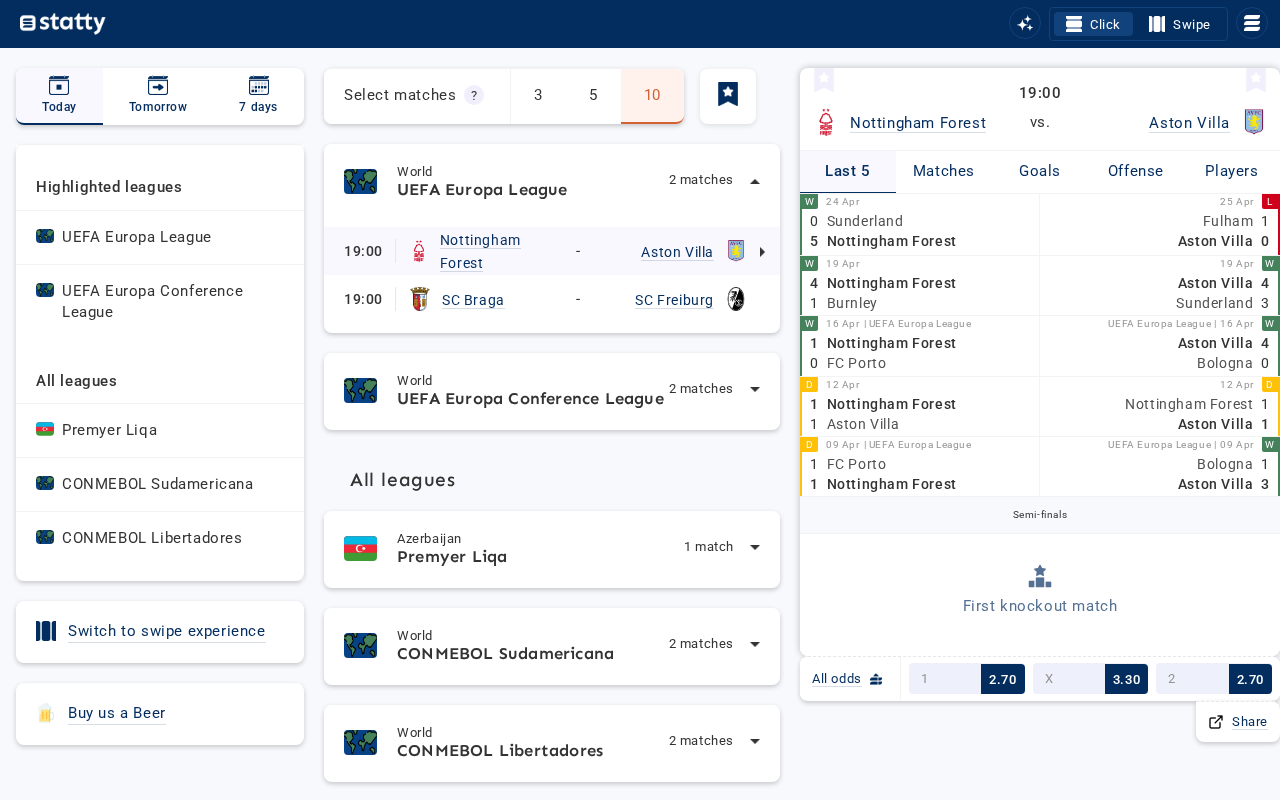This screenshot has width=1280, height=800.
Task: Click the Share button
Action: [x=1238, y=722]
